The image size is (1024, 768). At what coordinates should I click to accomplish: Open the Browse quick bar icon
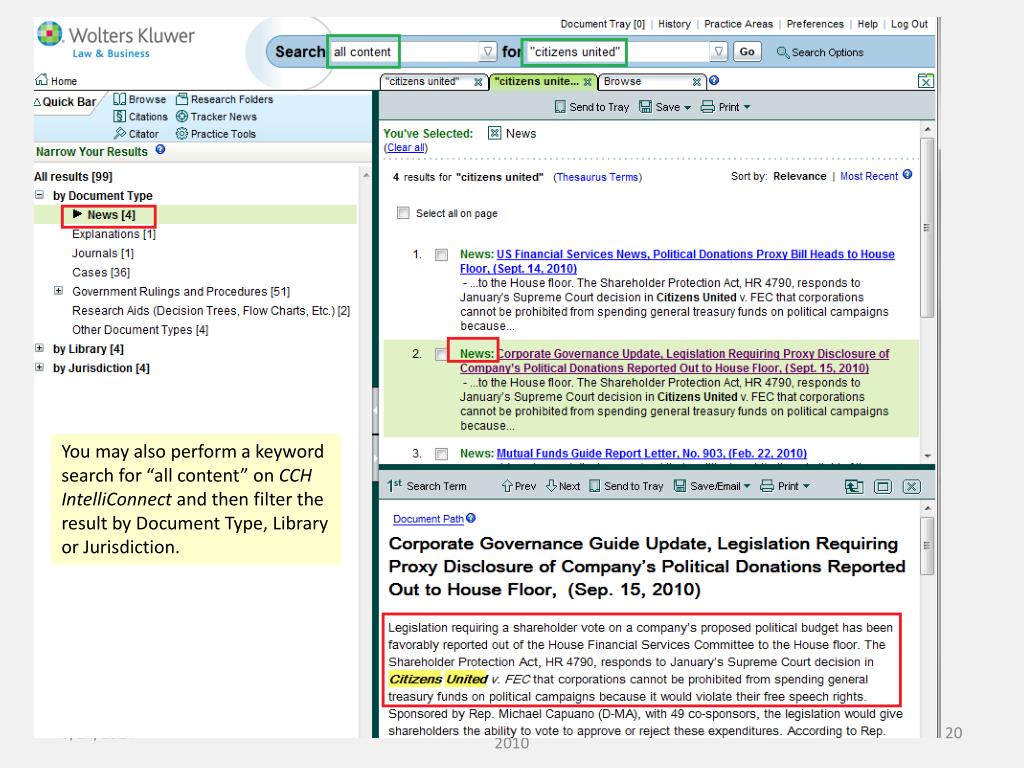(x=120, y=99)
